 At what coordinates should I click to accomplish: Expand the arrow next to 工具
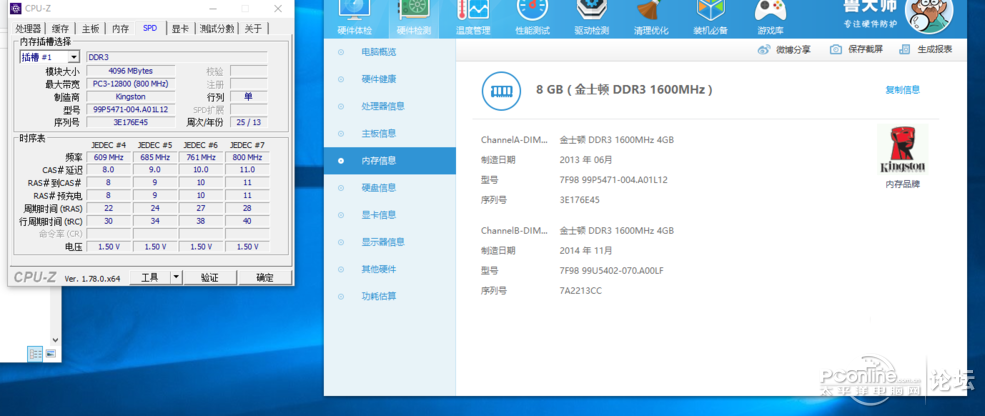click(x=176, y=277)
